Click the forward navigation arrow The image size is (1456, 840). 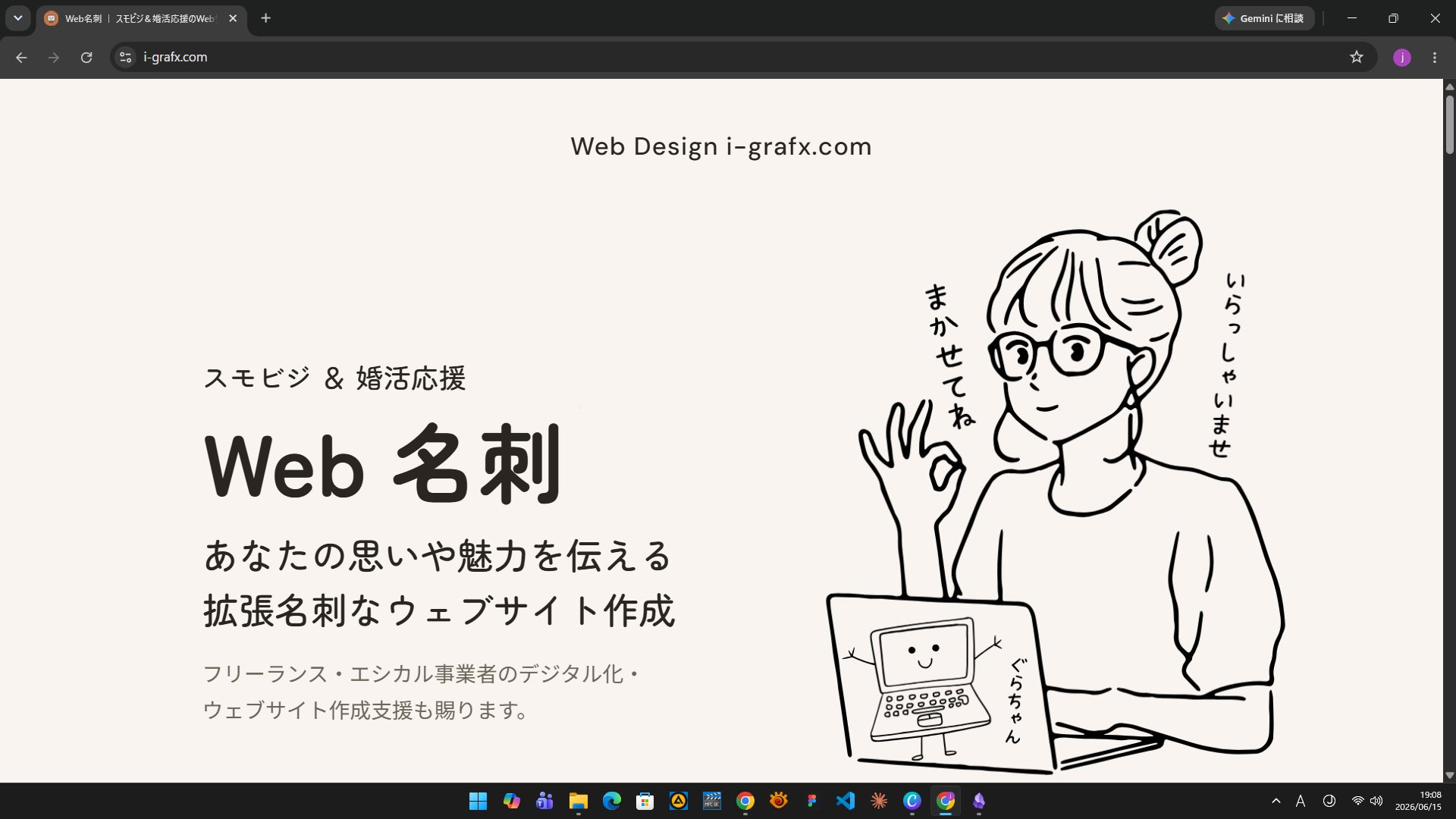tap(54, 58)
